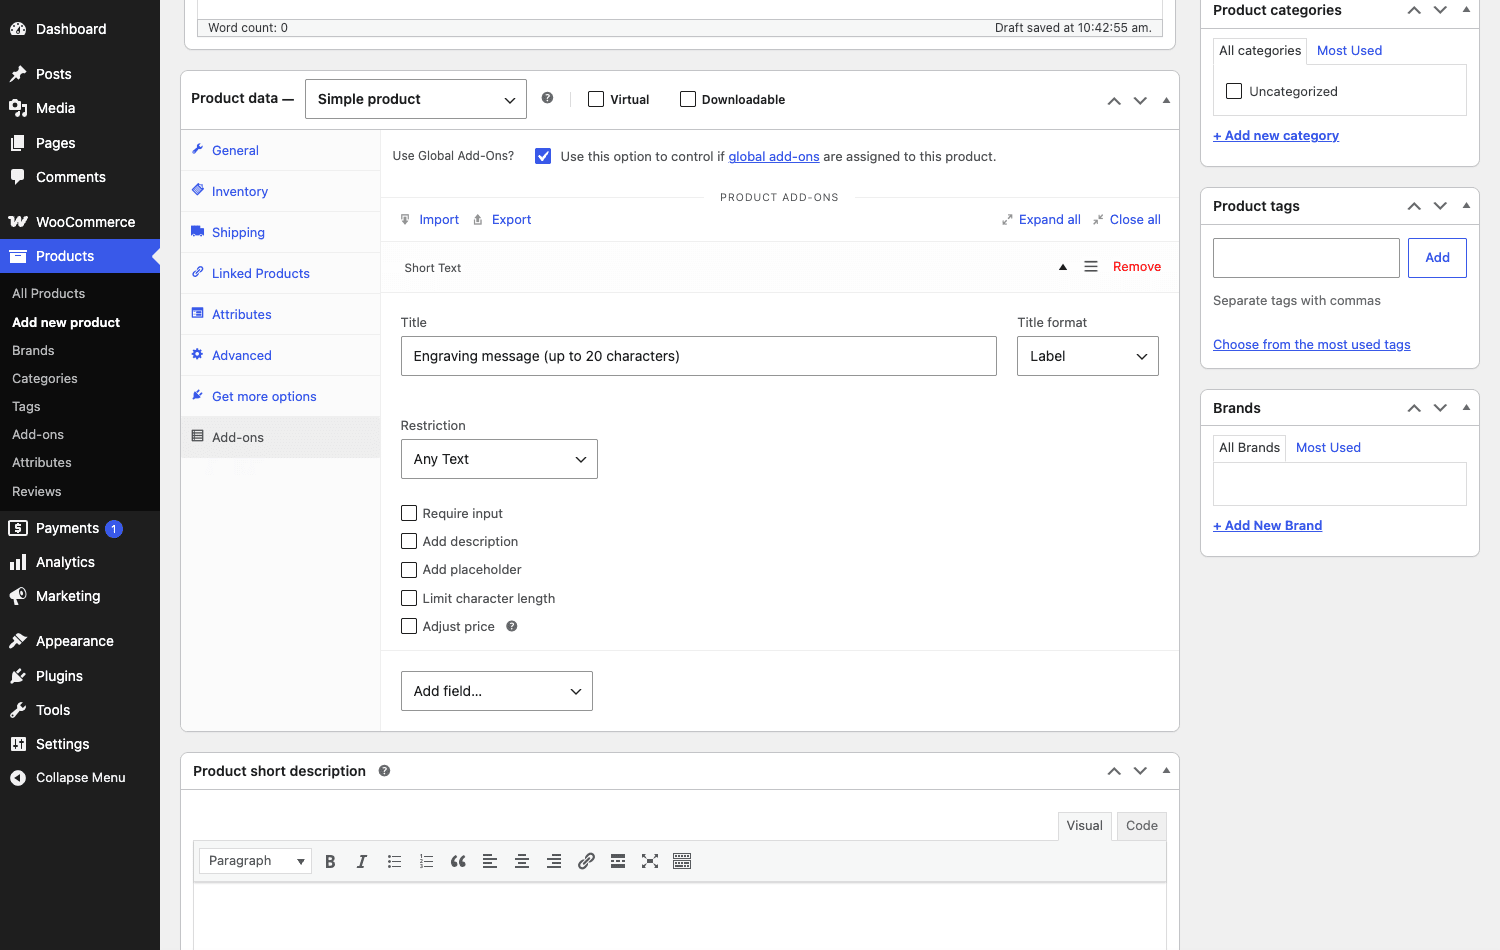Enable the Virtual product checkbox
1500x950 pixels.
[596, 99]
